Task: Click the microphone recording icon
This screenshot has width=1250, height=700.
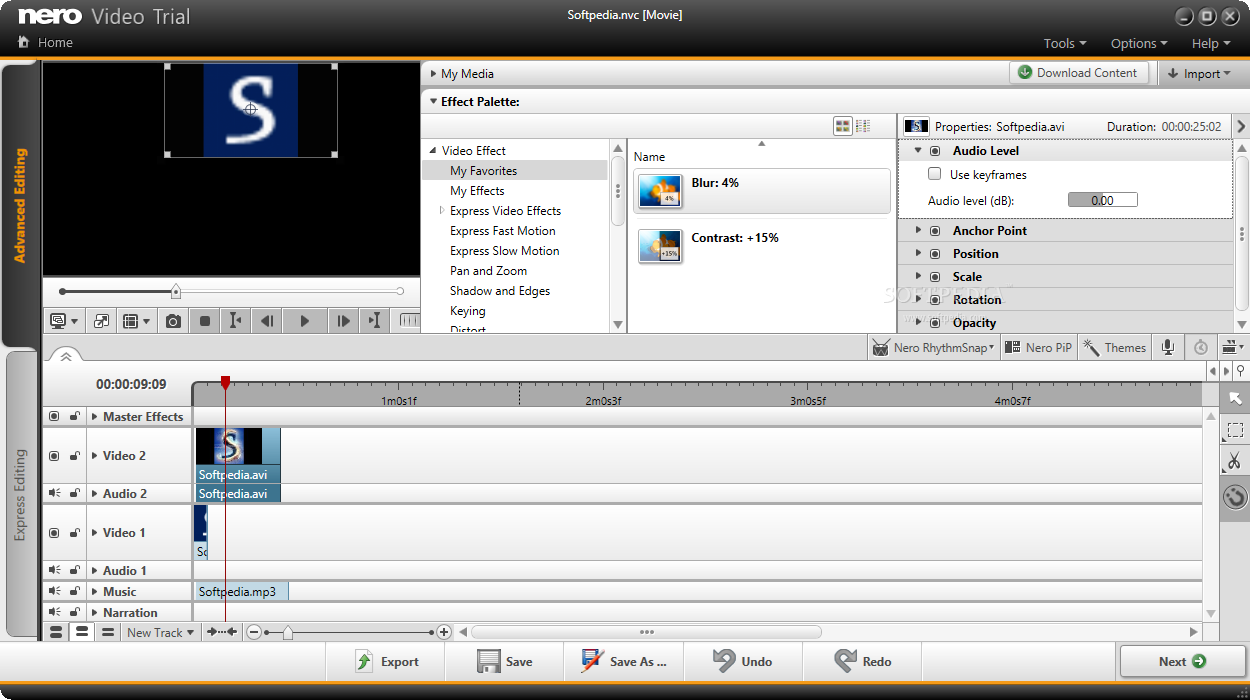Action: [x=1167, y=347]
